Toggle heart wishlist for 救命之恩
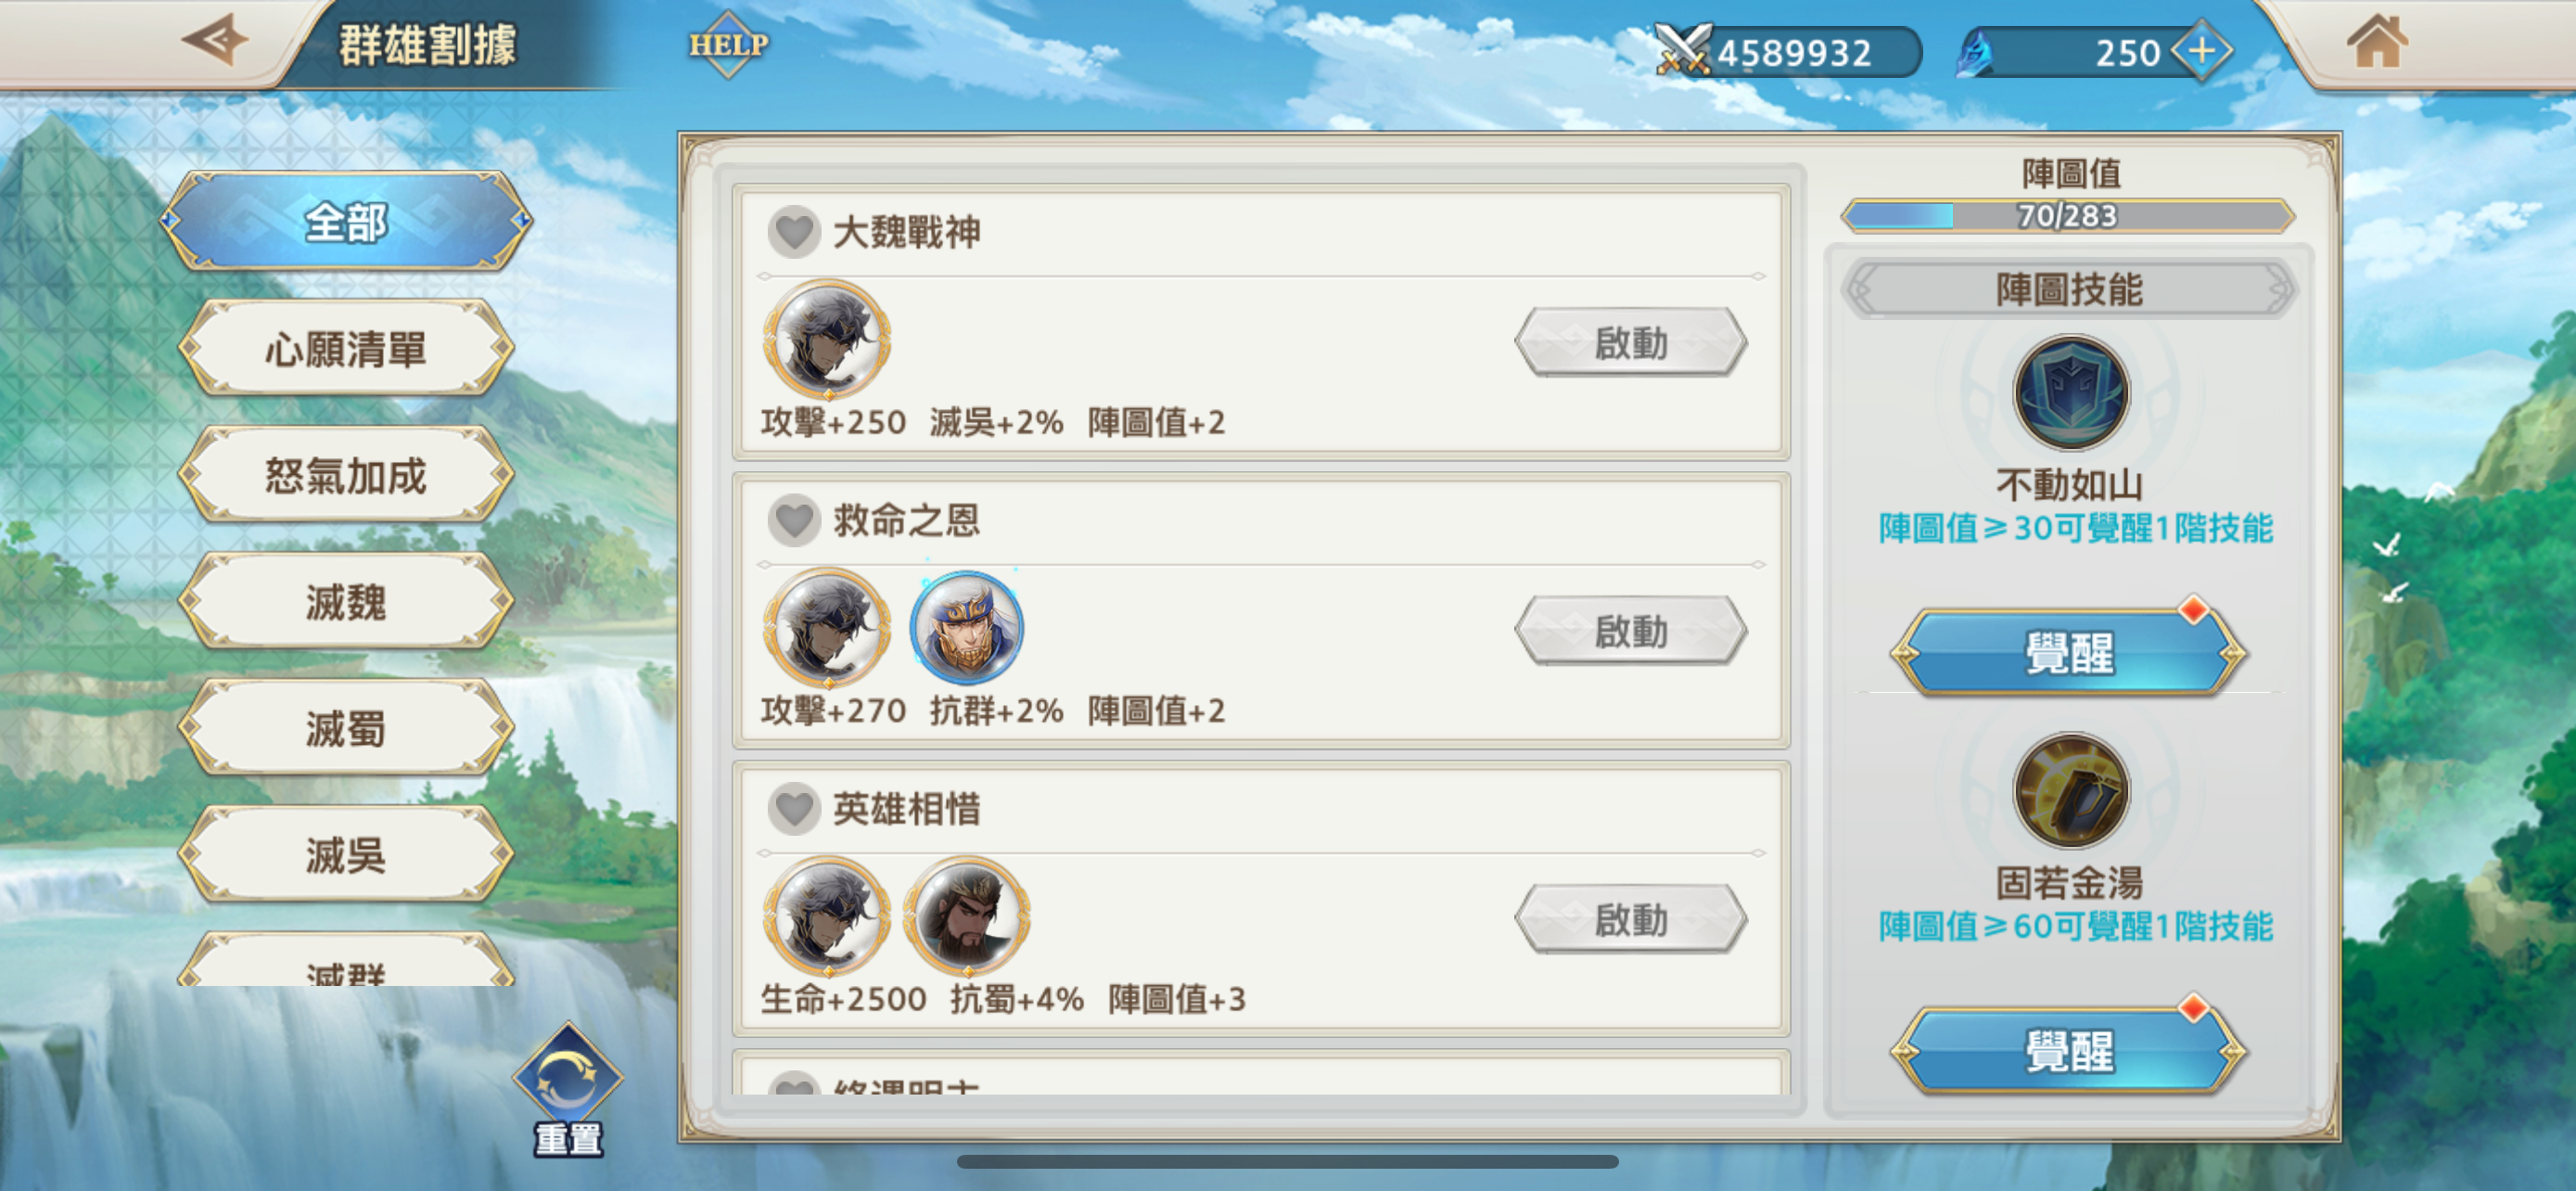2576x1191 pixels. [x=794, y=520]
